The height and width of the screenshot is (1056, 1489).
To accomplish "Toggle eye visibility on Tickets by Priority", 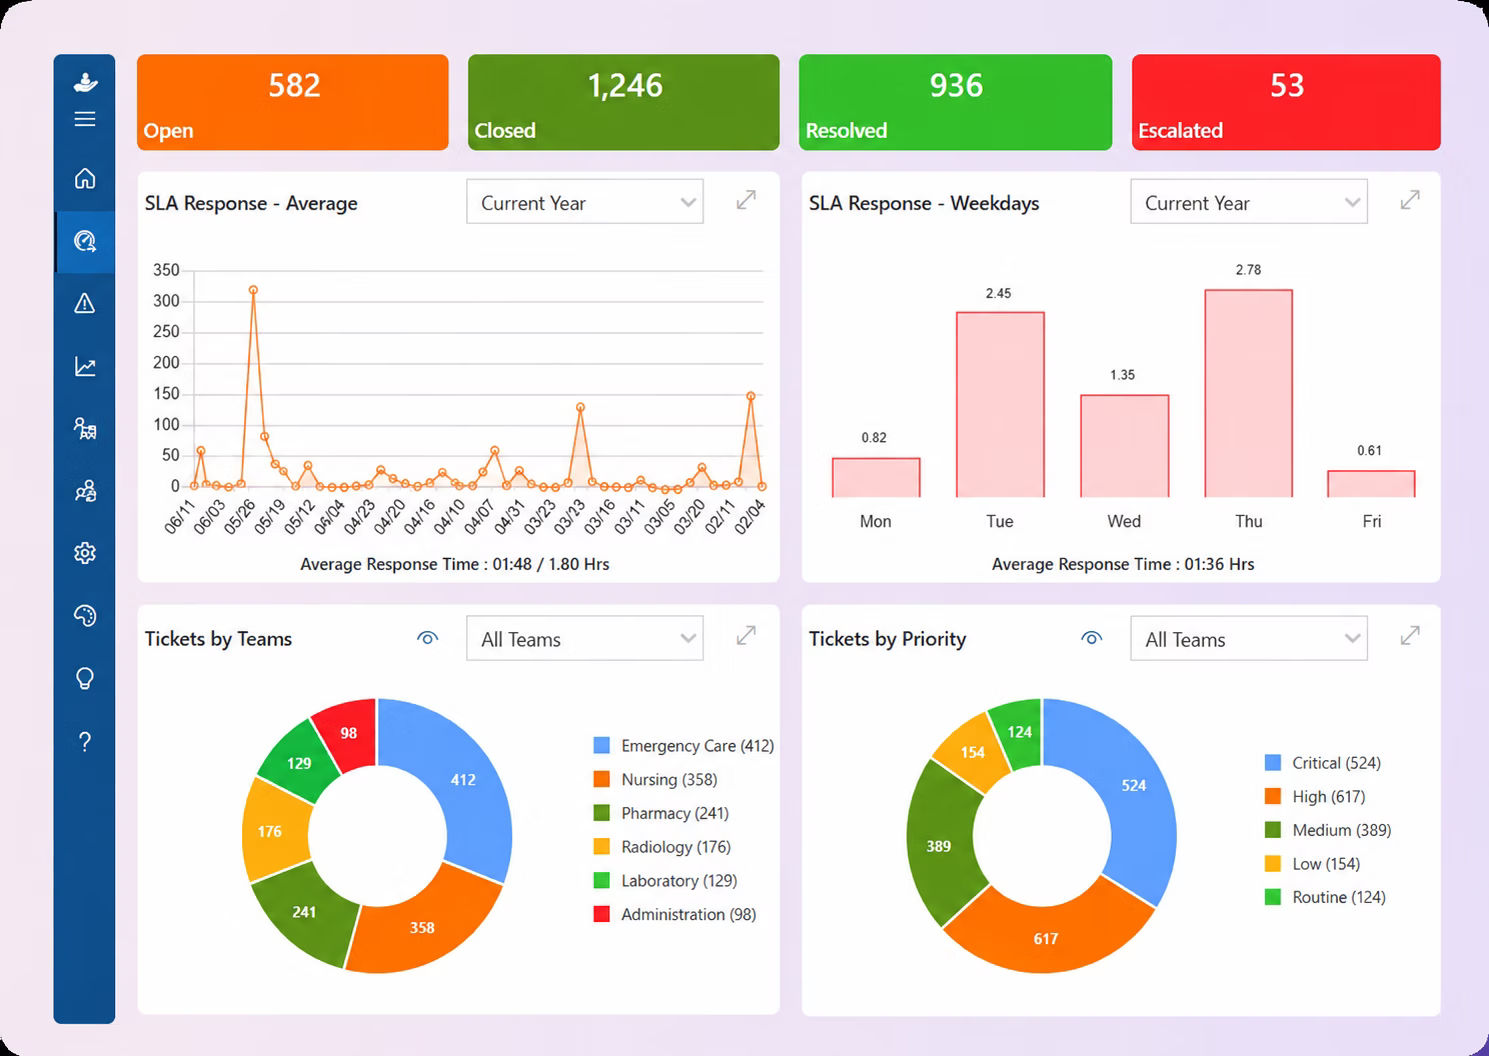I will coord(1092,638).
